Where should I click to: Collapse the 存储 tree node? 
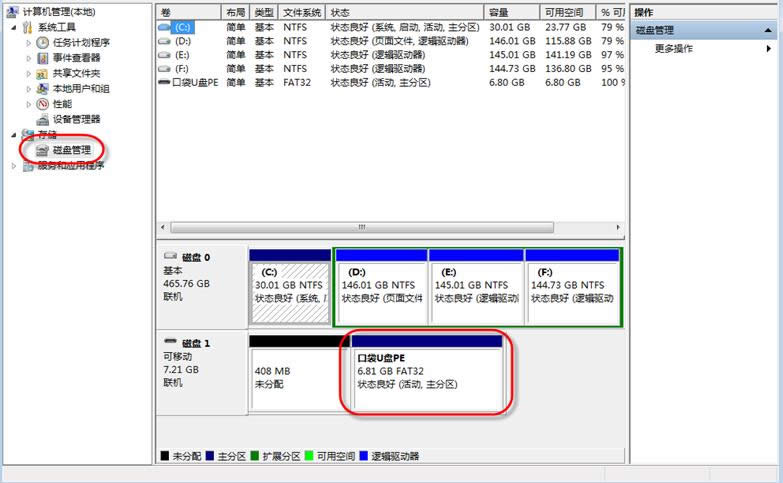tap(13, 134)
